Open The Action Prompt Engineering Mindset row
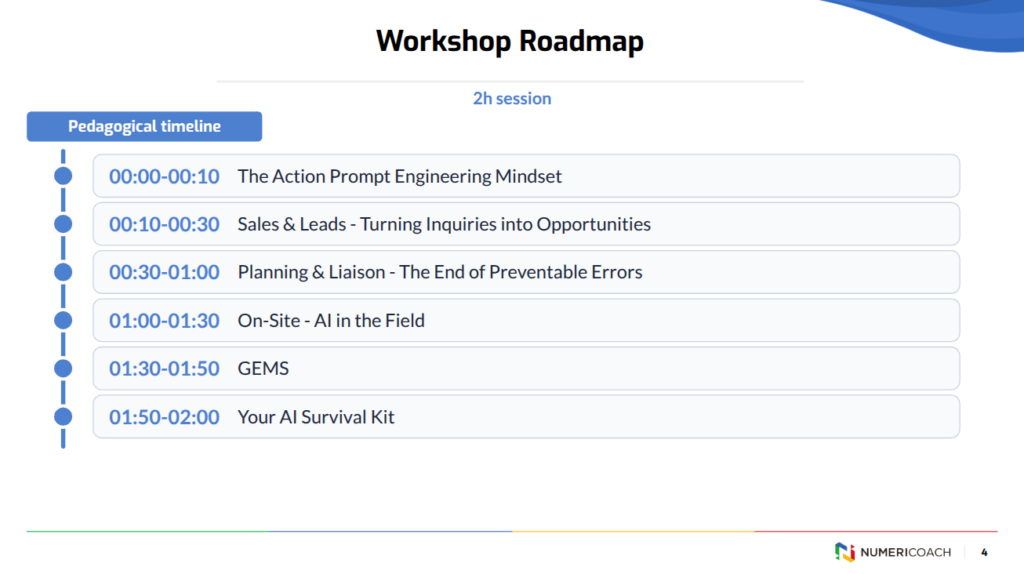Screen dimensions: 1024x574 (x=526, y=176)
